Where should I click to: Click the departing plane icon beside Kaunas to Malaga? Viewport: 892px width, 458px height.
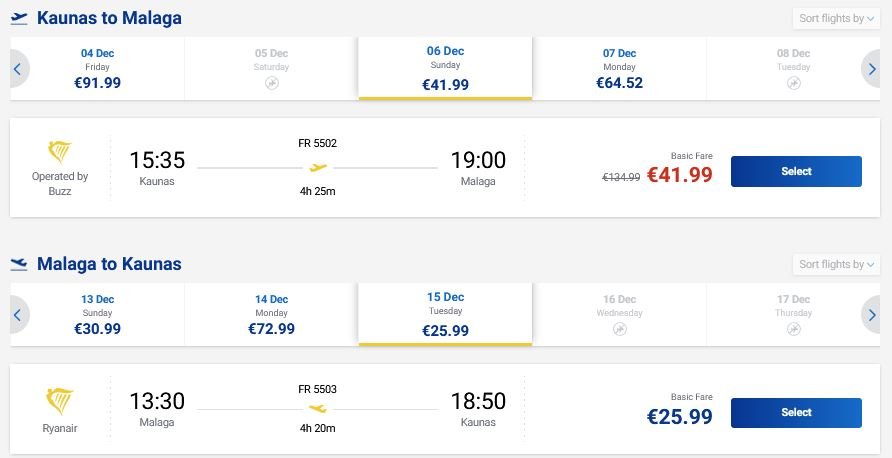click(x=19, y=18)
